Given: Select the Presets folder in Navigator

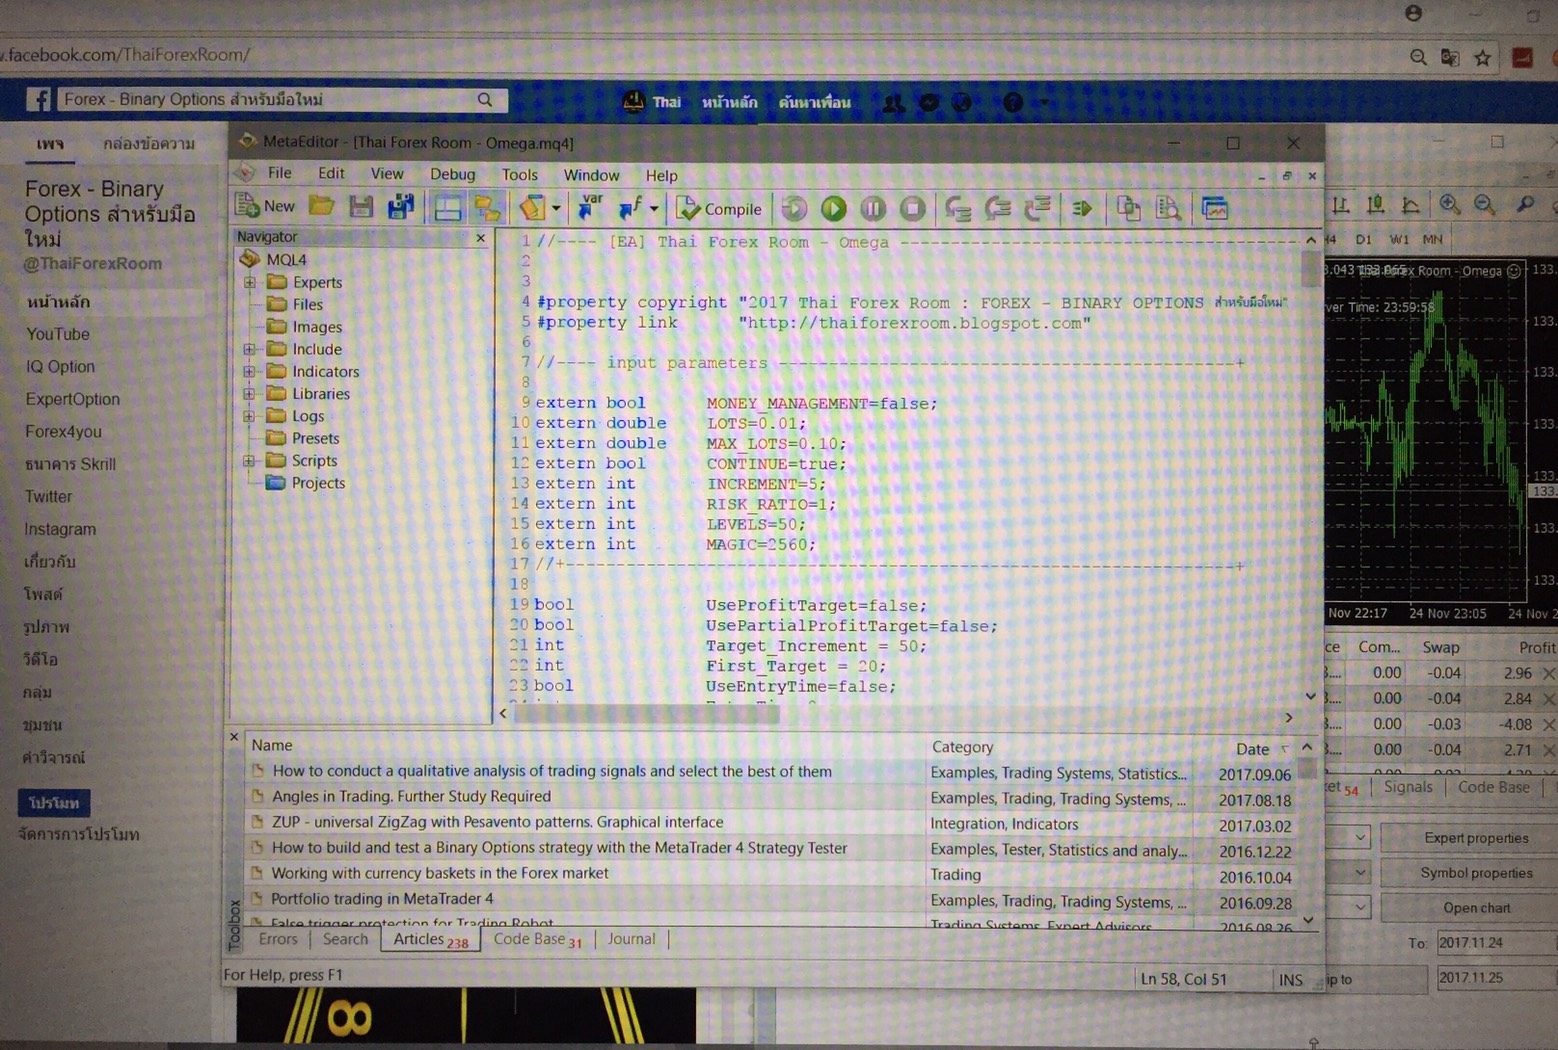Looking at the screenshot, I should point(303,438).
